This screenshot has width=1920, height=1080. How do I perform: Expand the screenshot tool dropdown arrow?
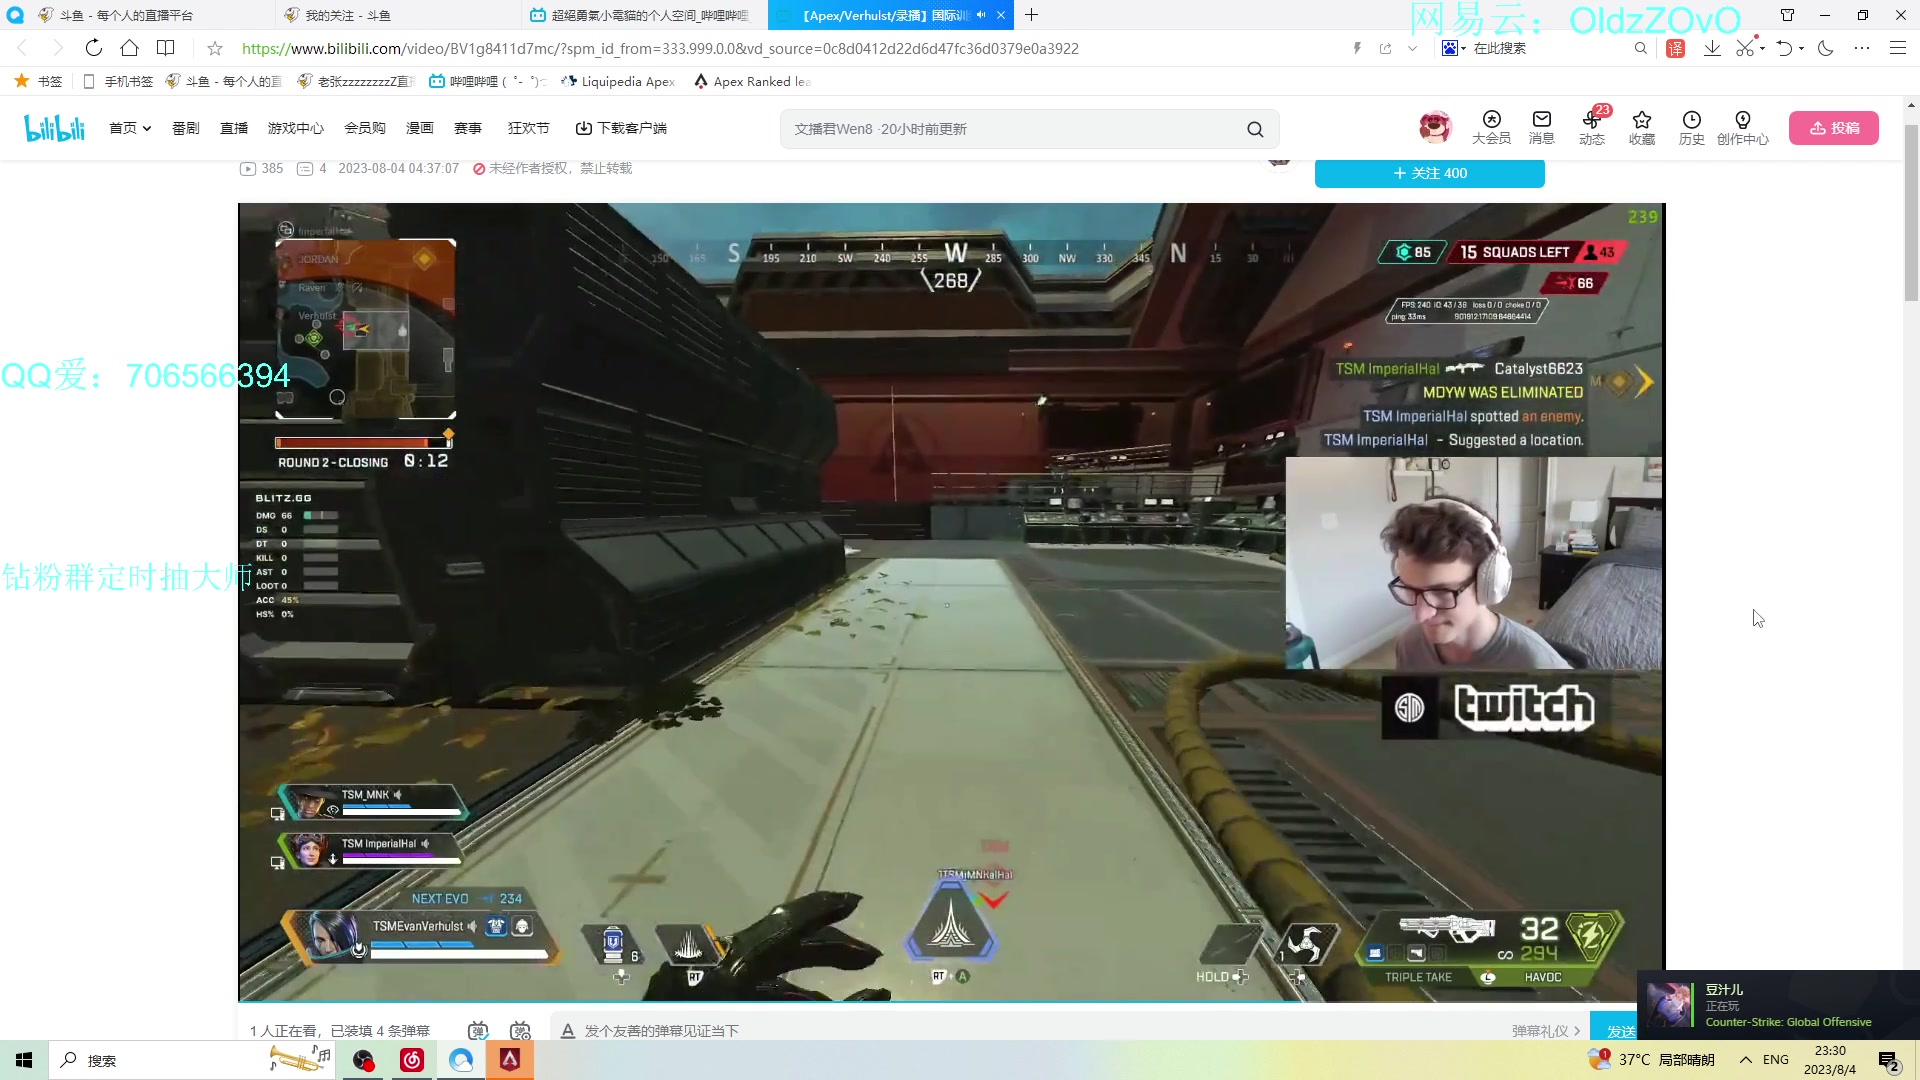[x=1762, y=48]
